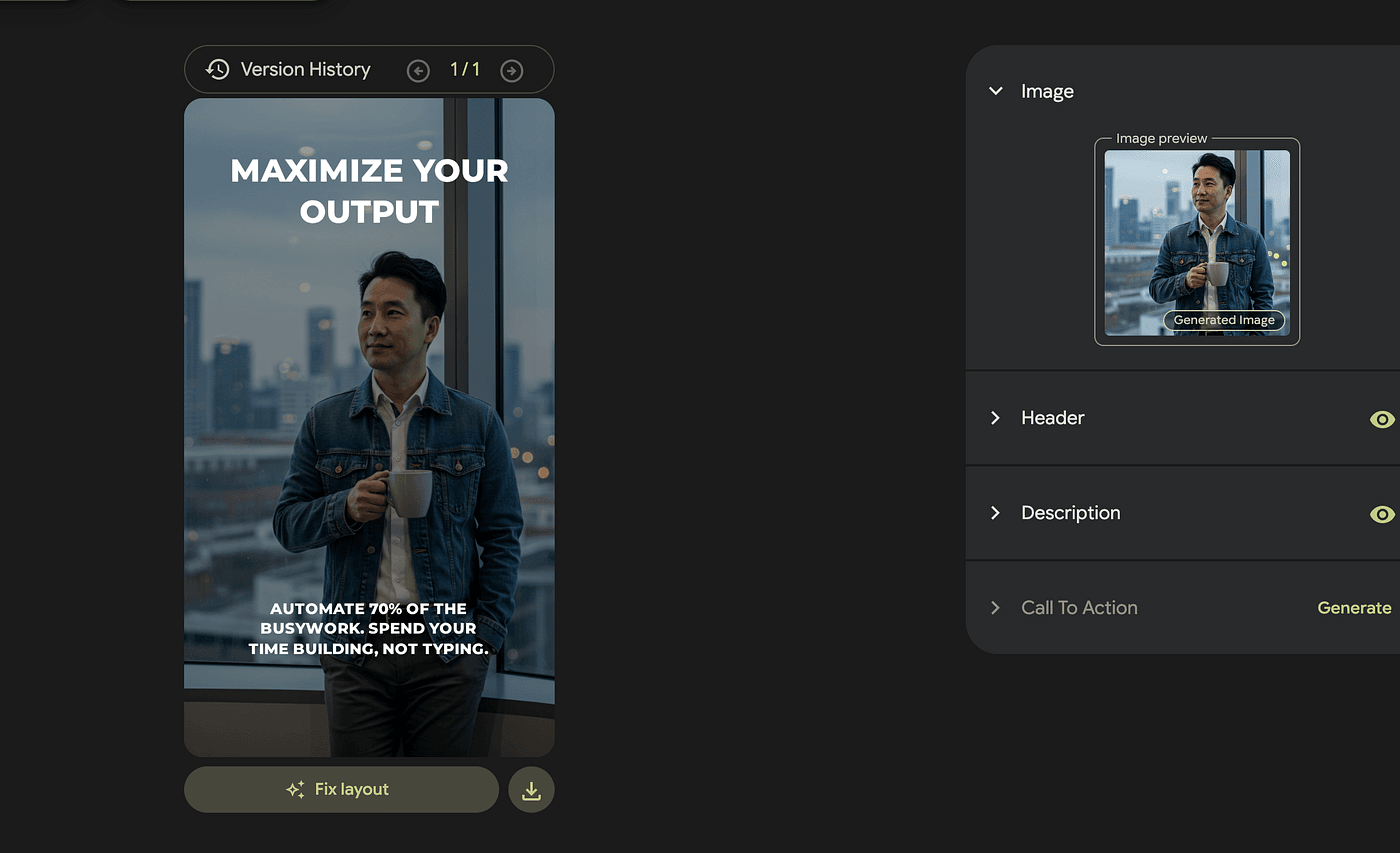Collapse the Image section chevron

pos(995,91)
